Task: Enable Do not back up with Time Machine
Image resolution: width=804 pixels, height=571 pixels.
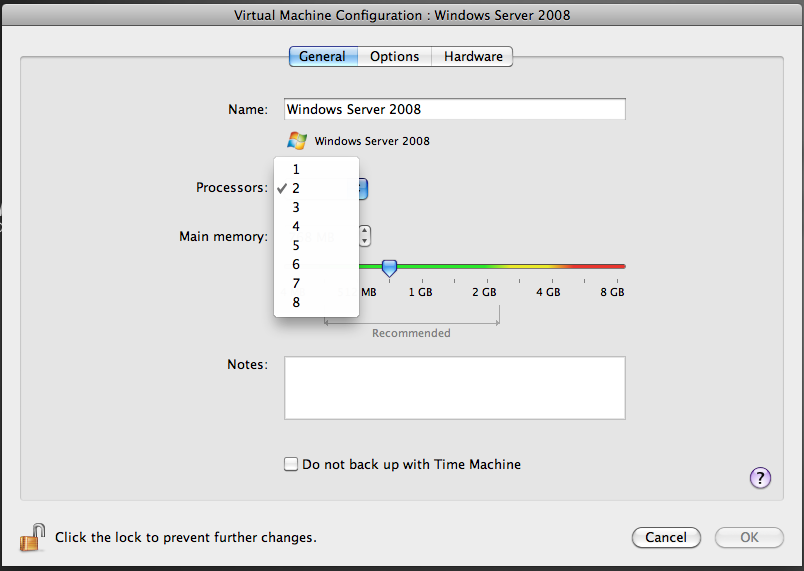Action: coord(291,464)
